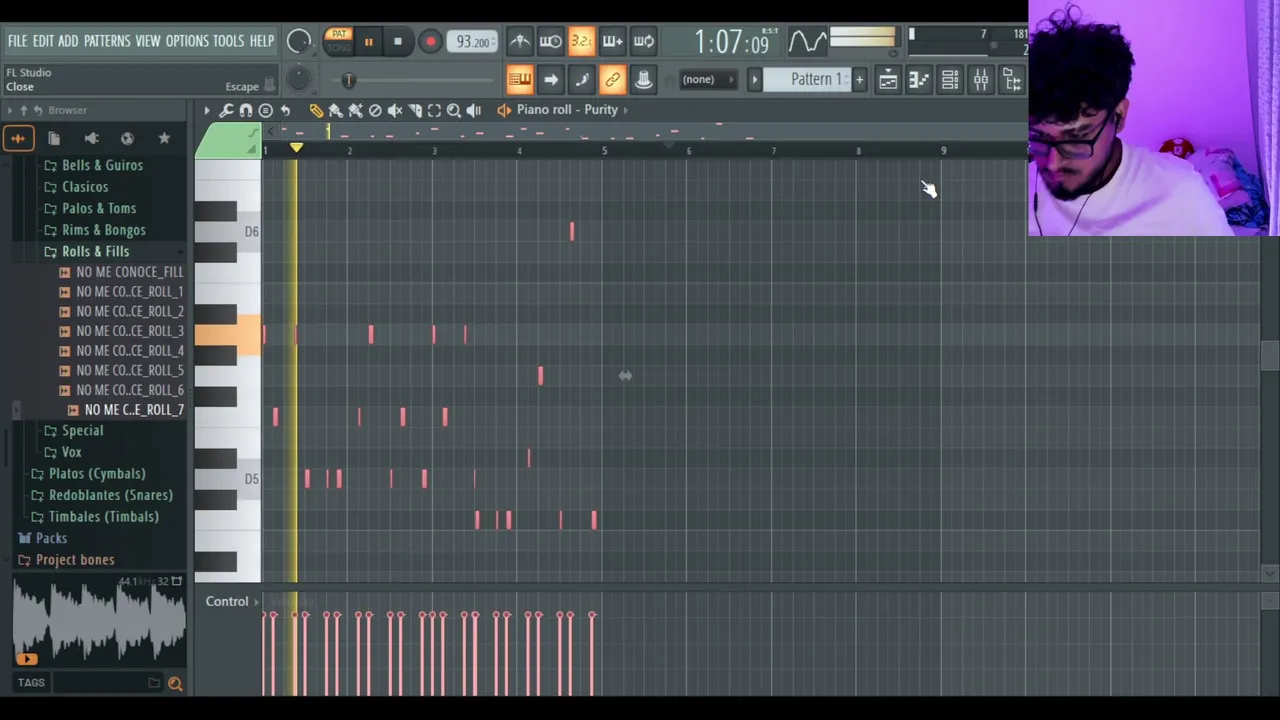
Task: Toggle the Browser panel icon in toolbar
Action: [x=1012, y=80]
